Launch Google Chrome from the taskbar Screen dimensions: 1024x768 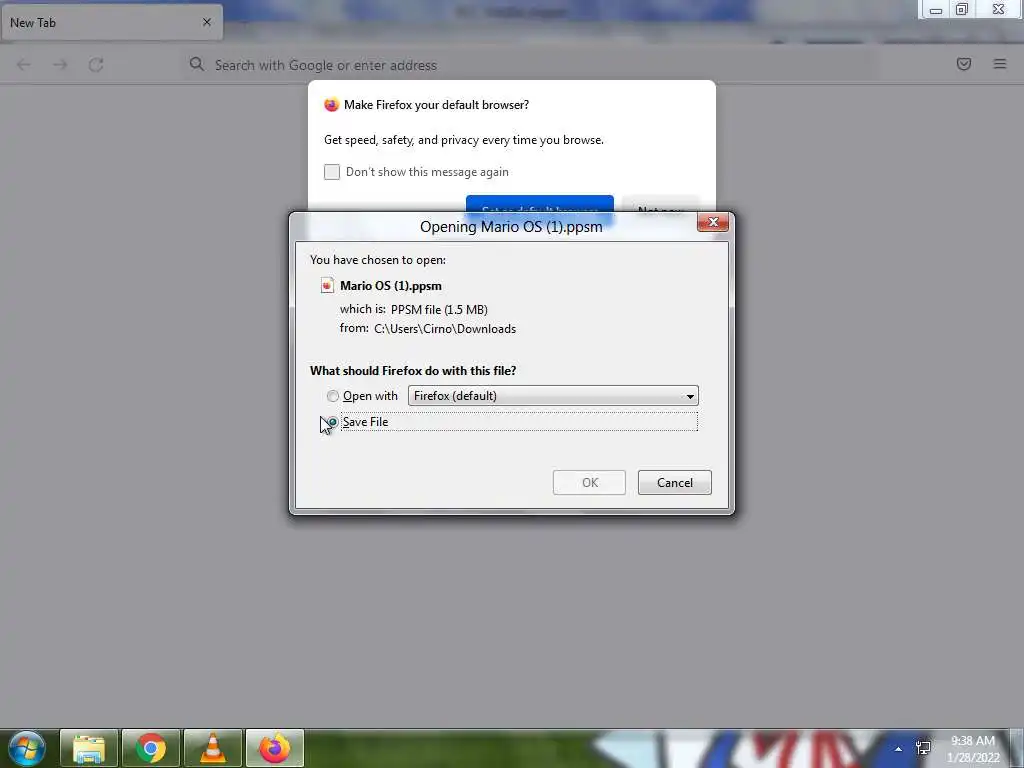point(151,748)
